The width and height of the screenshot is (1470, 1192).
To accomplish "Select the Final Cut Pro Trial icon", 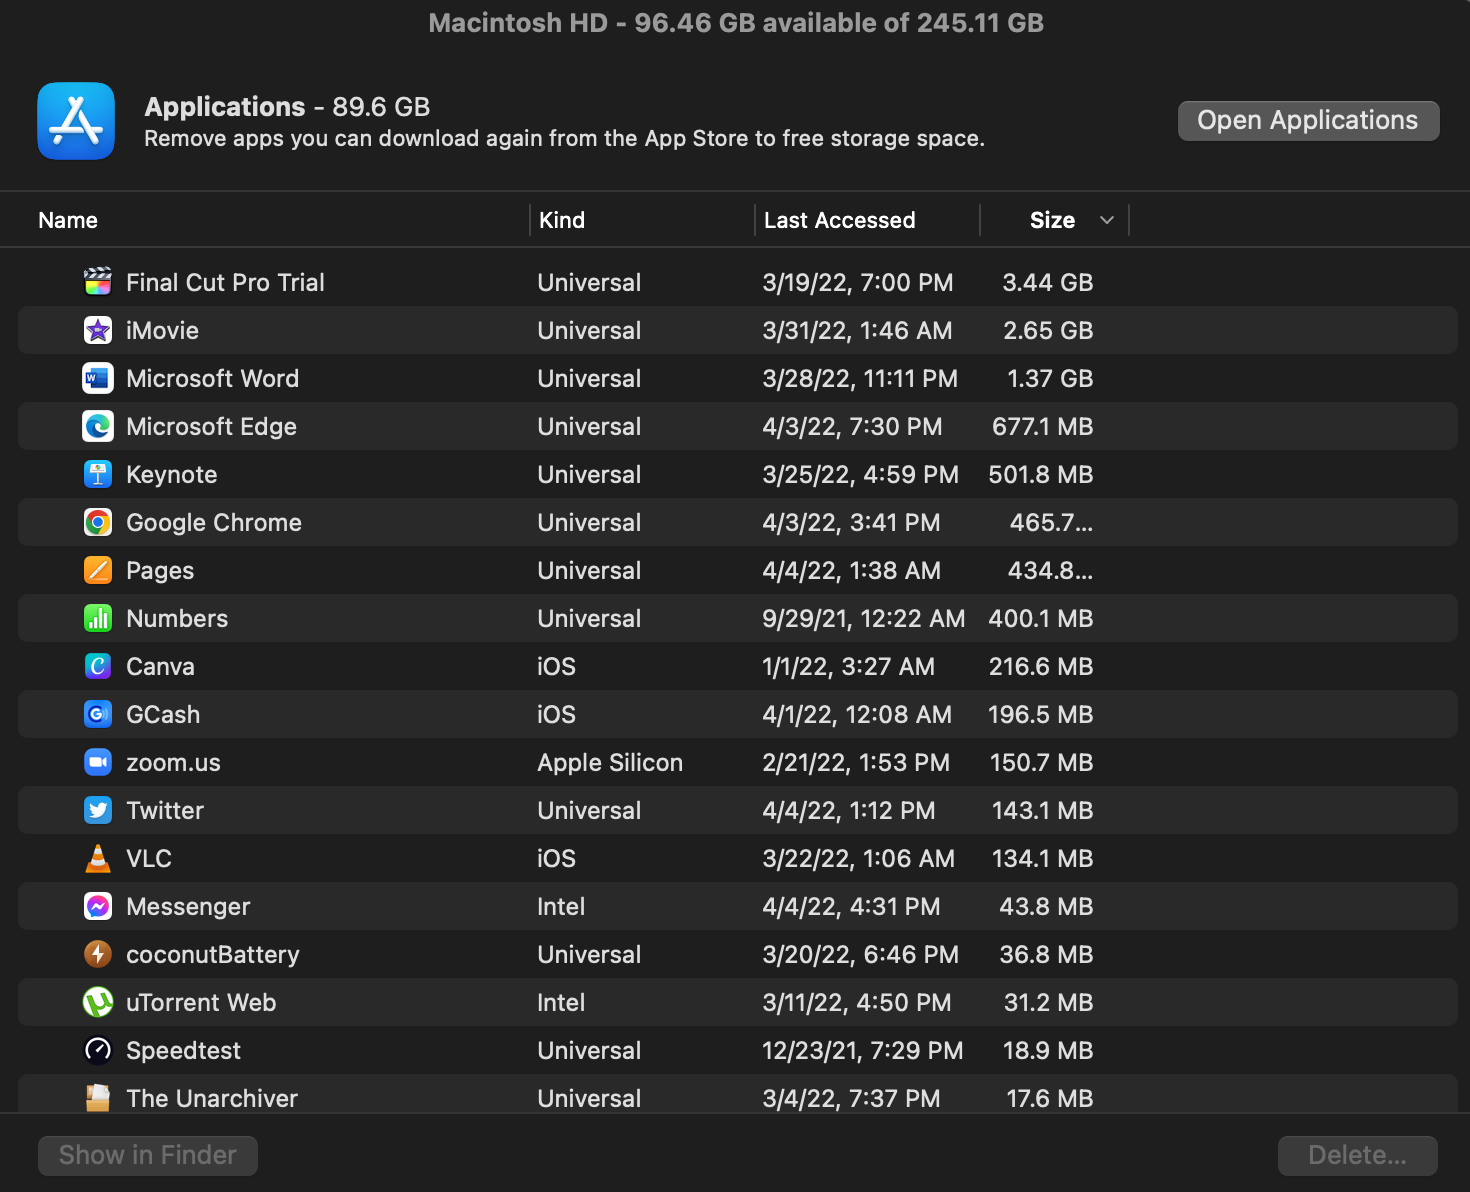I will pos(98,282).
